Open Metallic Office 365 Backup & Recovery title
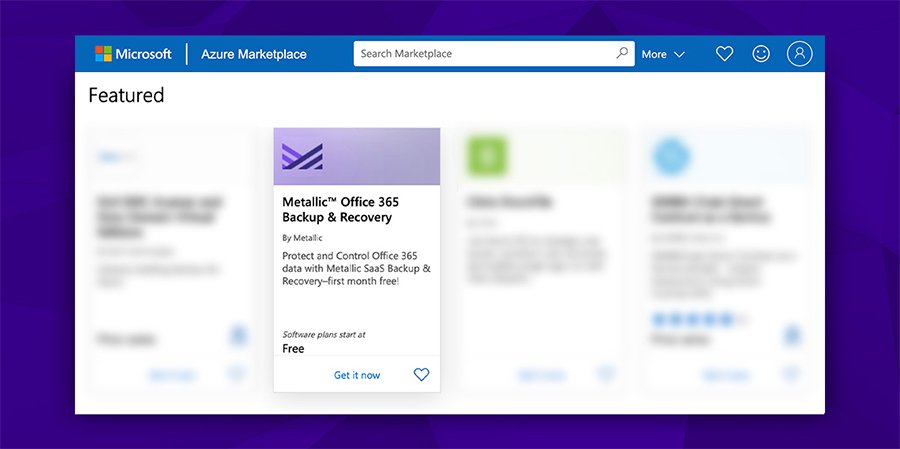The width and height of the screenshot is (900, 449). tap(340, 209)
